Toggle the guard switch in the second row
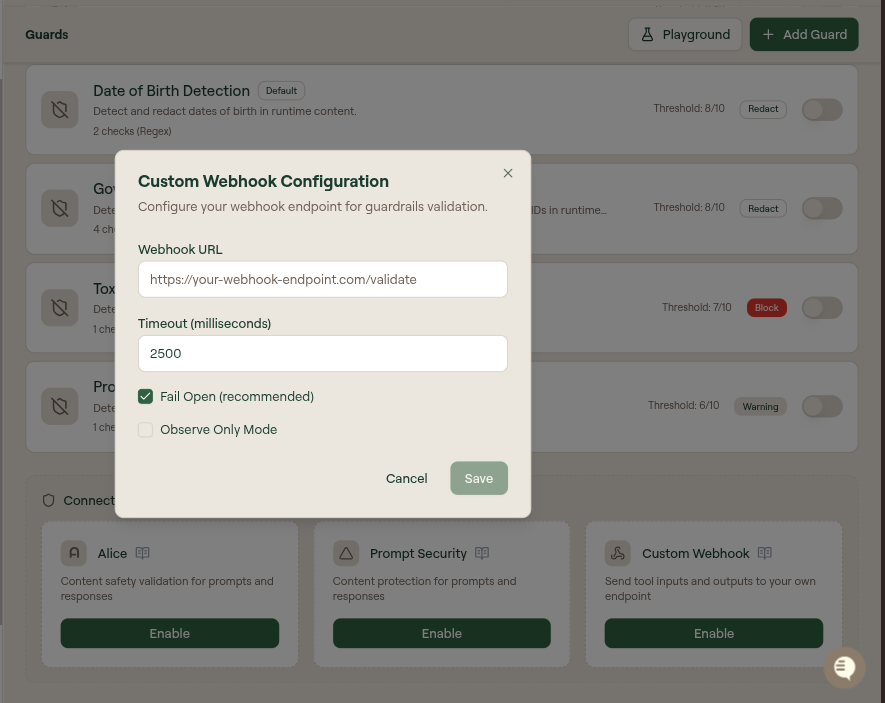885x703 pixels. click(x=822, y=208)
